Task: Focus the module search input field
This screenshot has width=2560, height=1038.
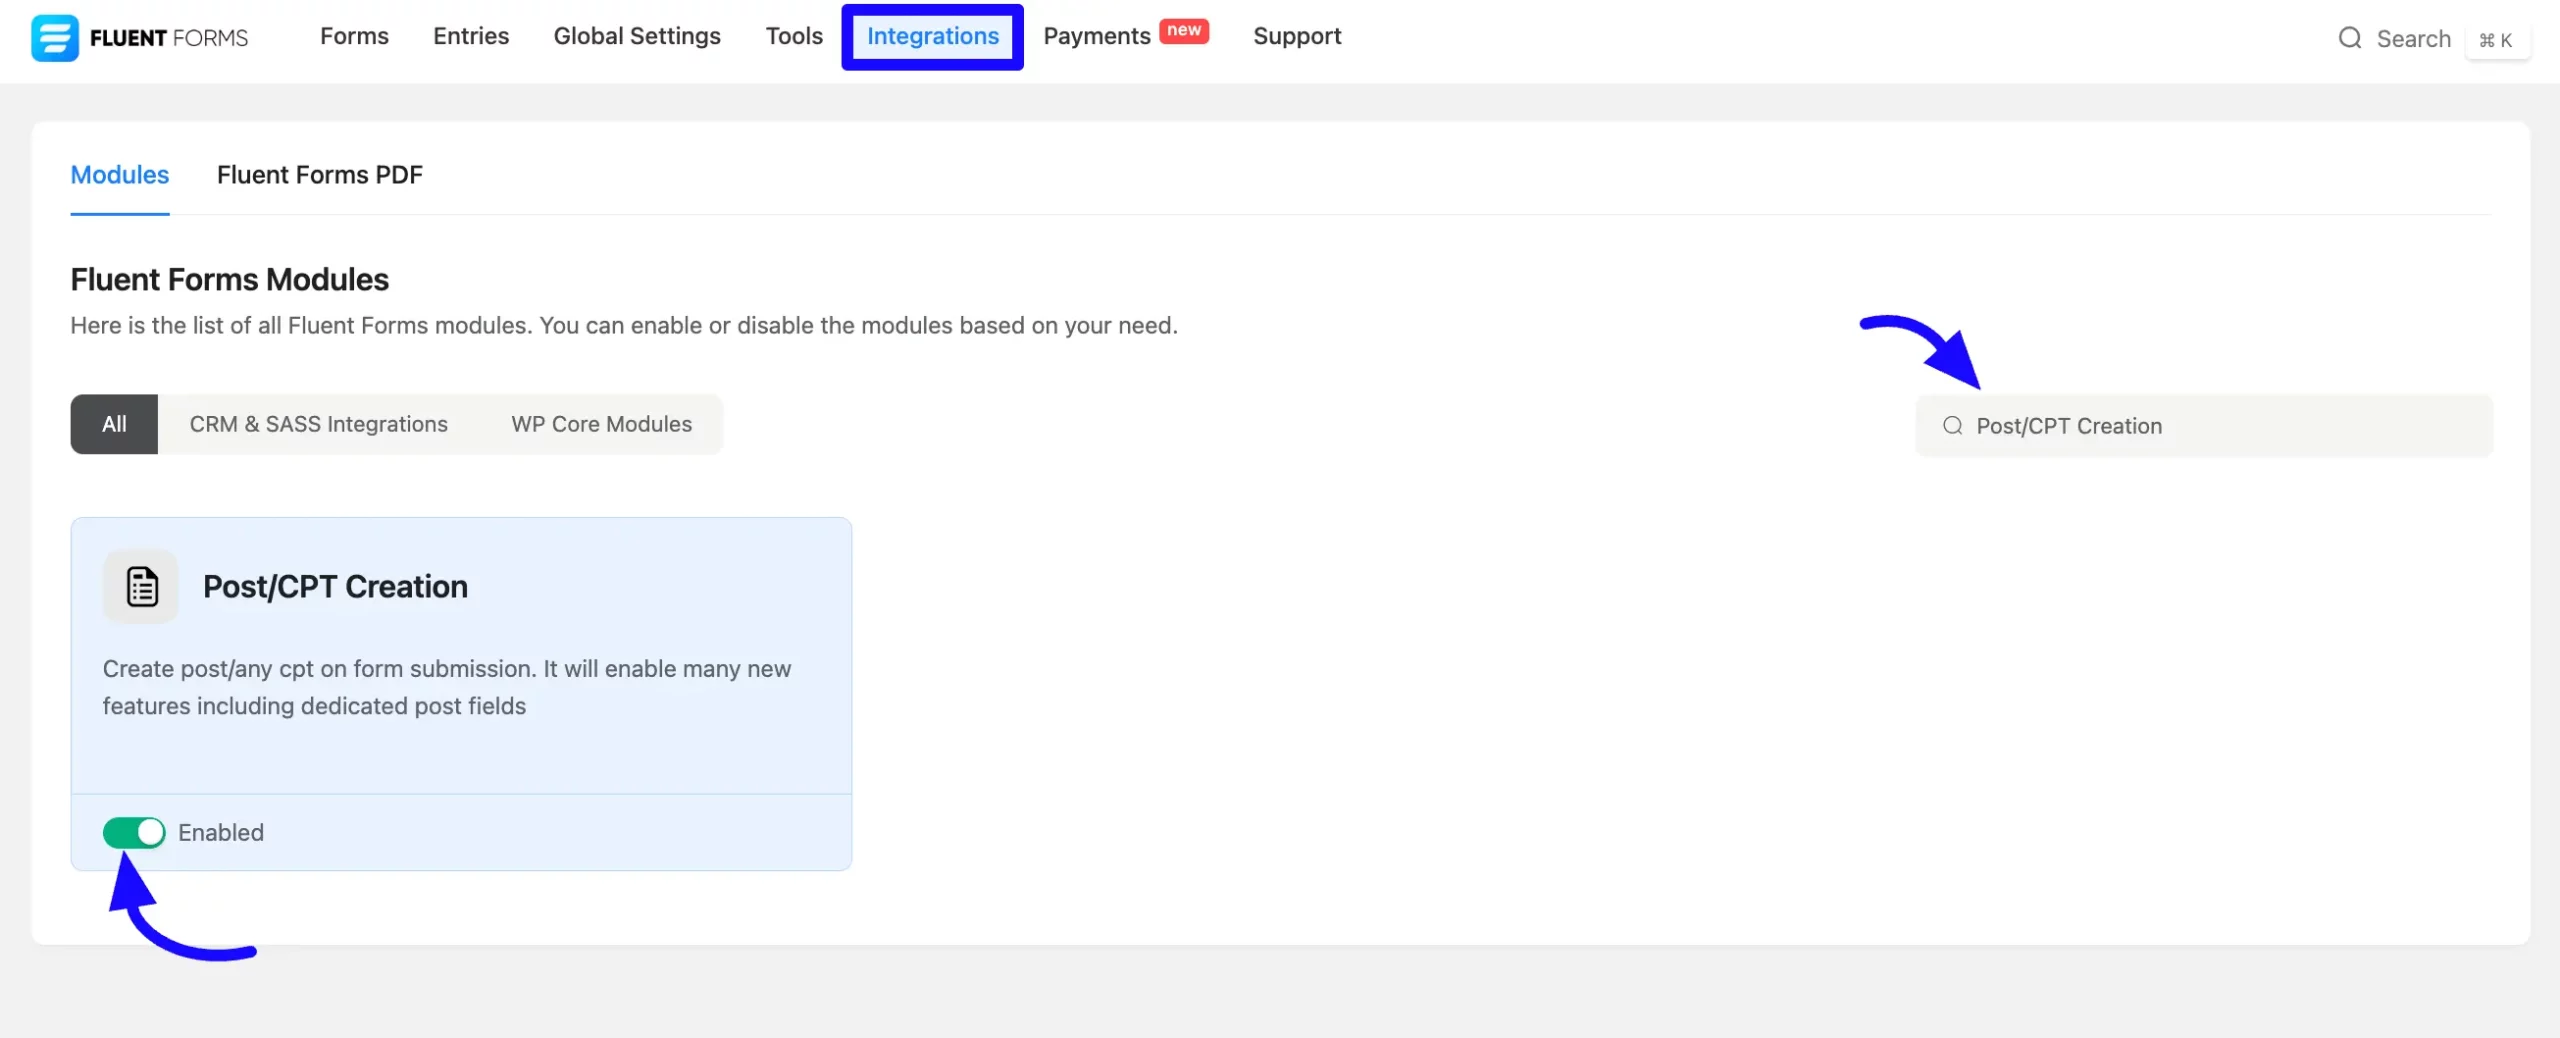Action: pyautogui.click(x=2204, y=426)
